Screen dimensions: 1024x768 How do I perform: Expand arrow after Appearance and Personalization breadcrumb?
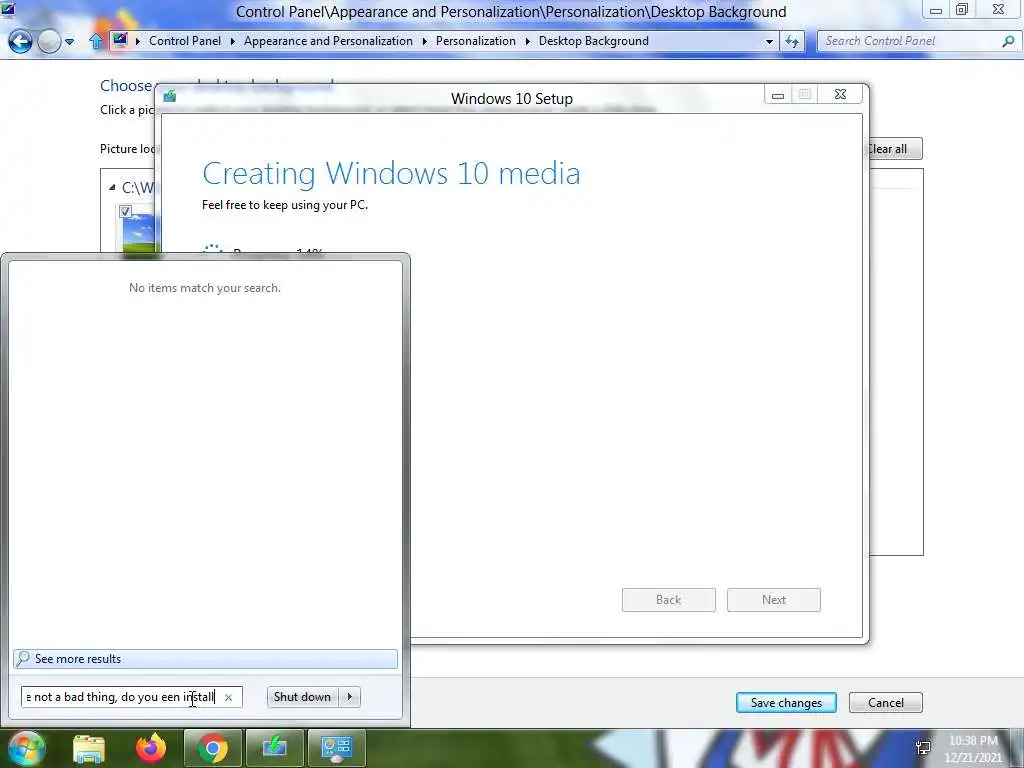point(424,41)
